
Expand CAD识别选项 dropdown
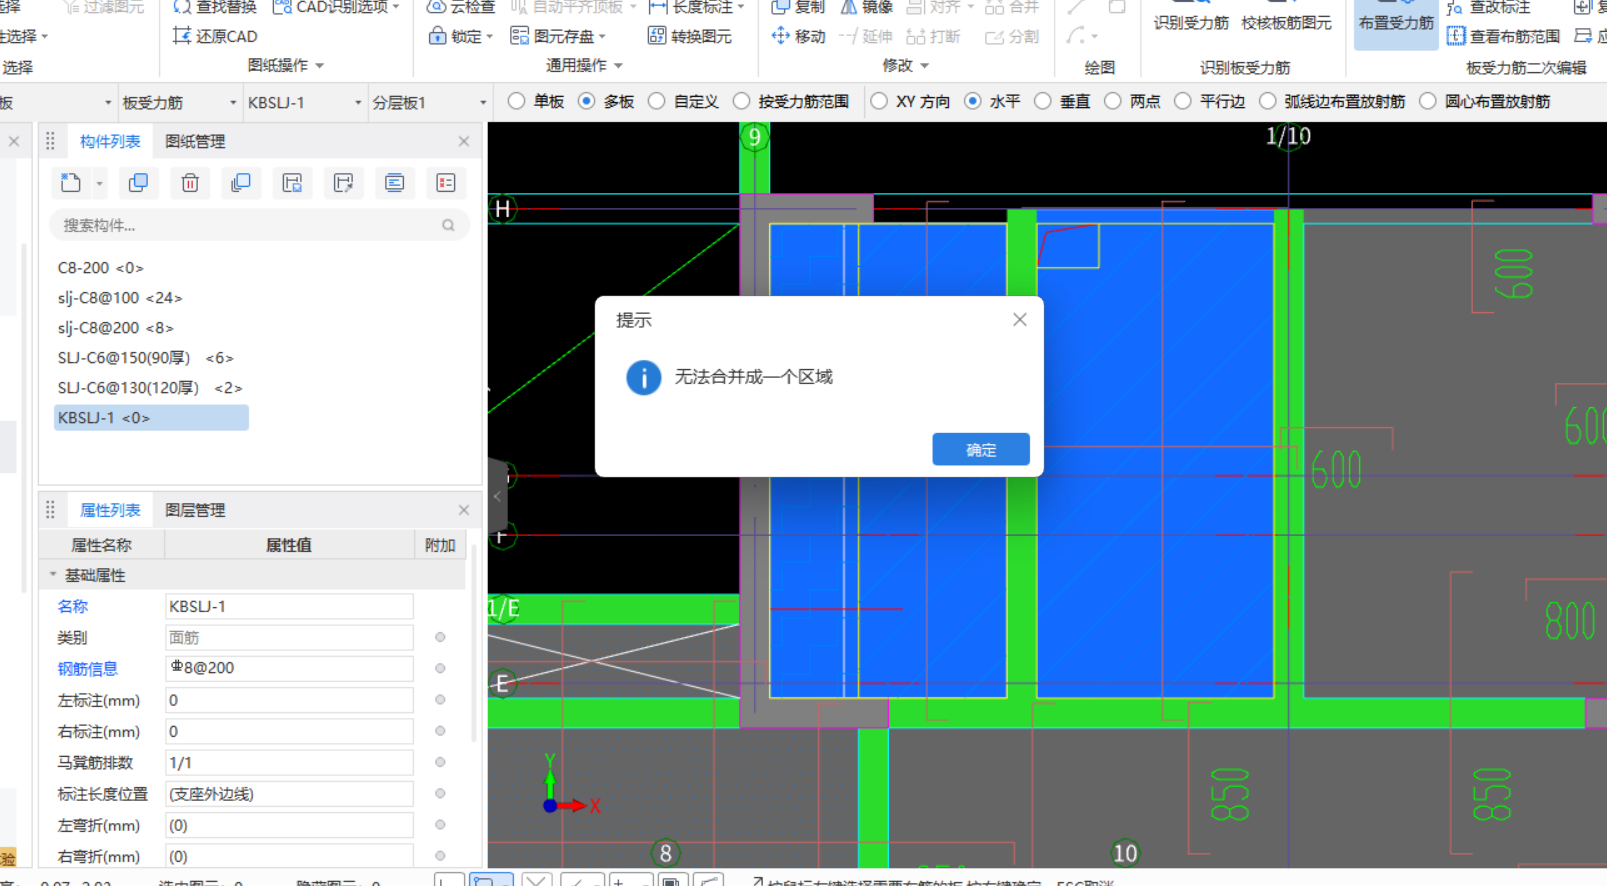click(396, 7)
